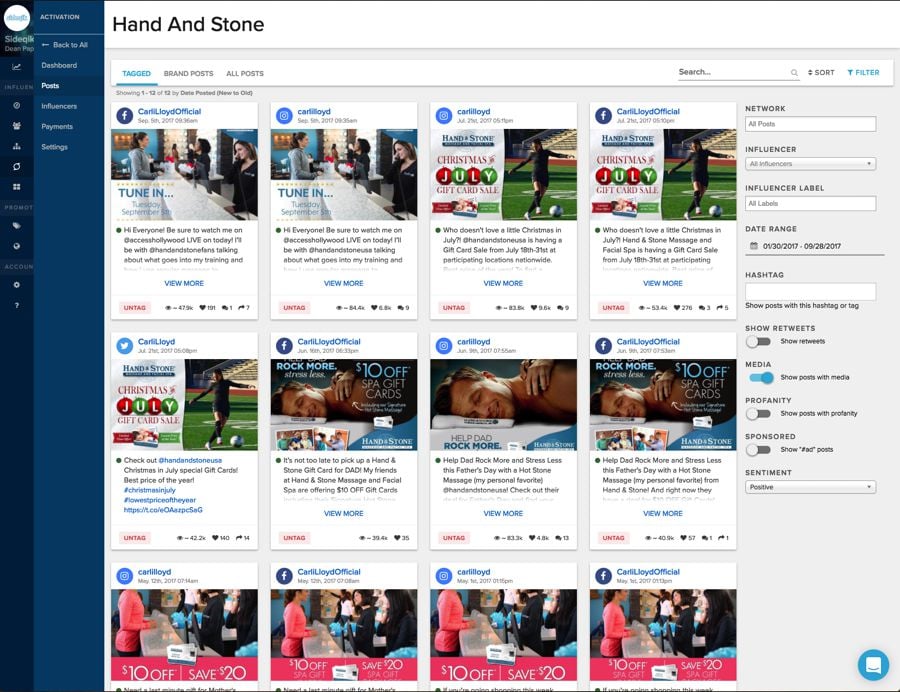Click Instagram icon on Jul. 21st 05:11pm post

(444, 115)
